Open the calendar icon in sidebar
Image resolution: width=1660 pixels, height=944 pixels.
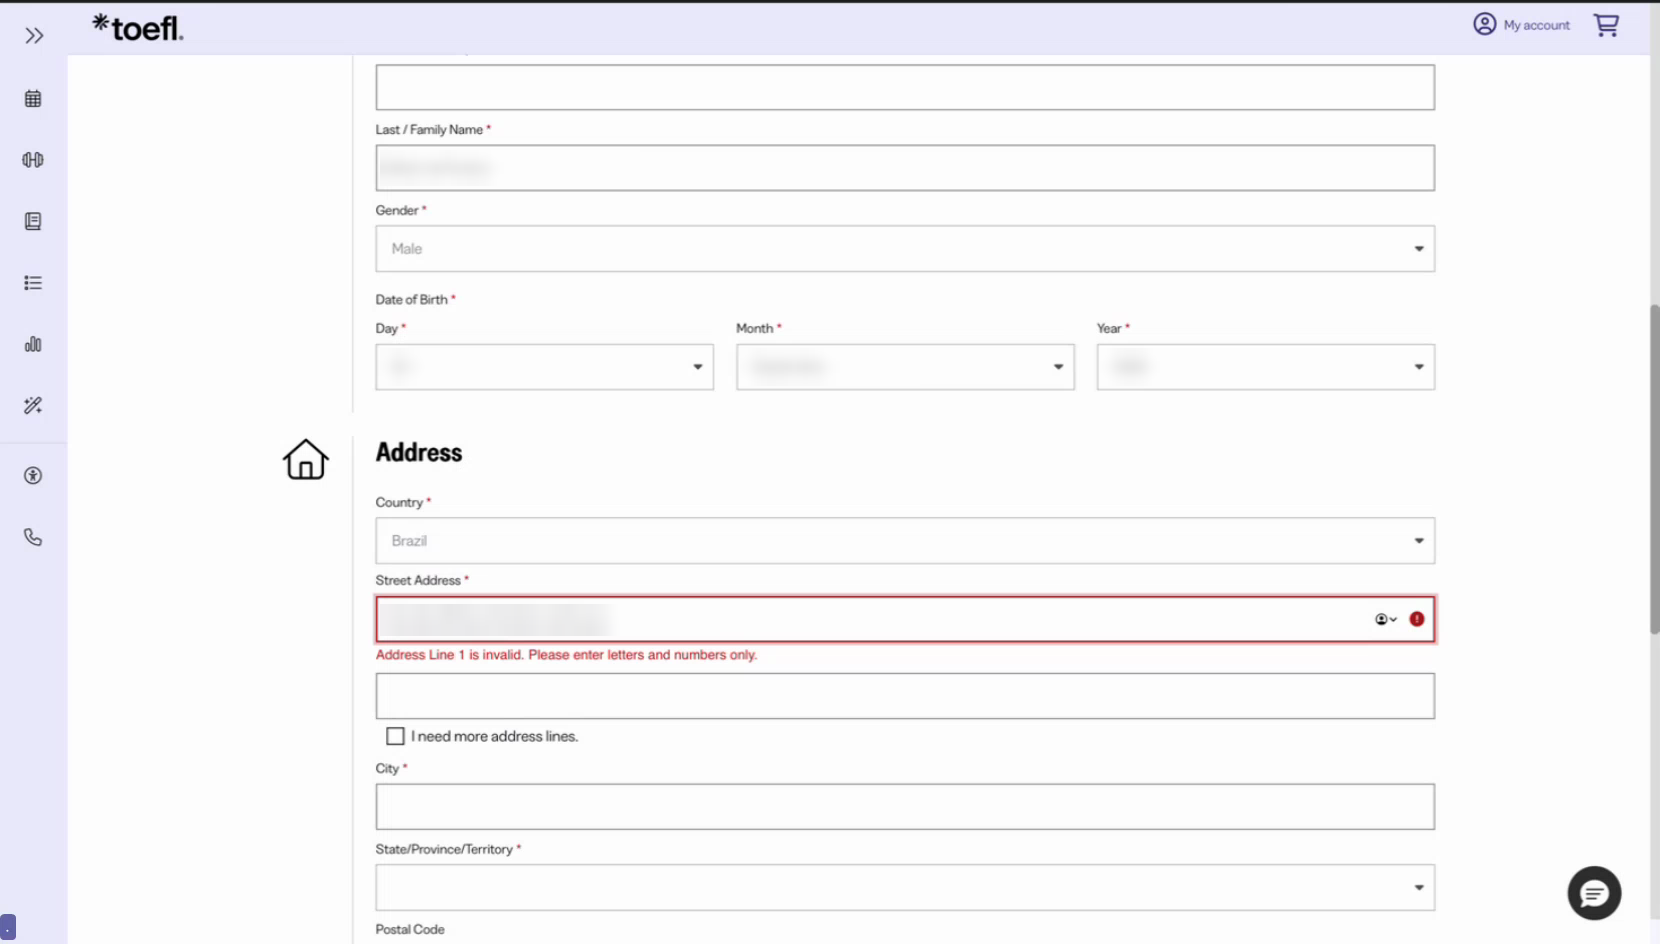pos(33,99)
